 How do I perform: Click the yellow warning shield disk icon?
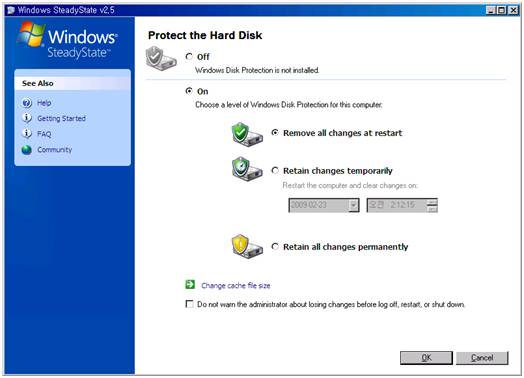(247, 247)
